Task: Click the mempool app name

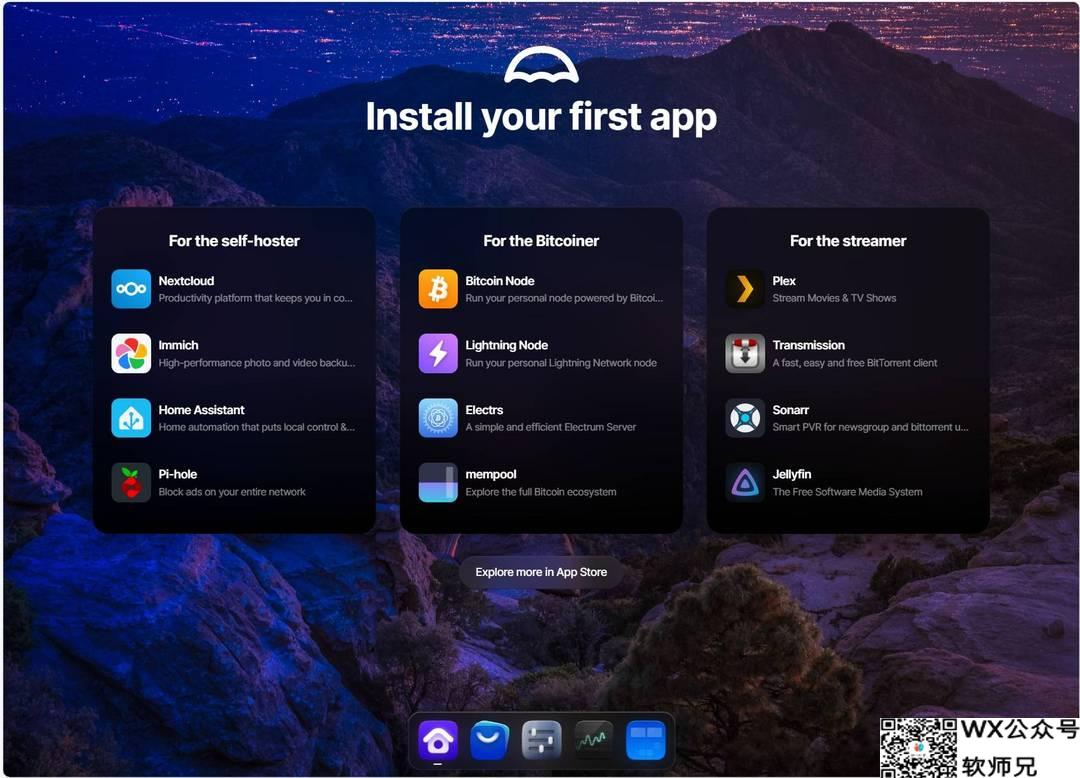Action: click(491, 474)
